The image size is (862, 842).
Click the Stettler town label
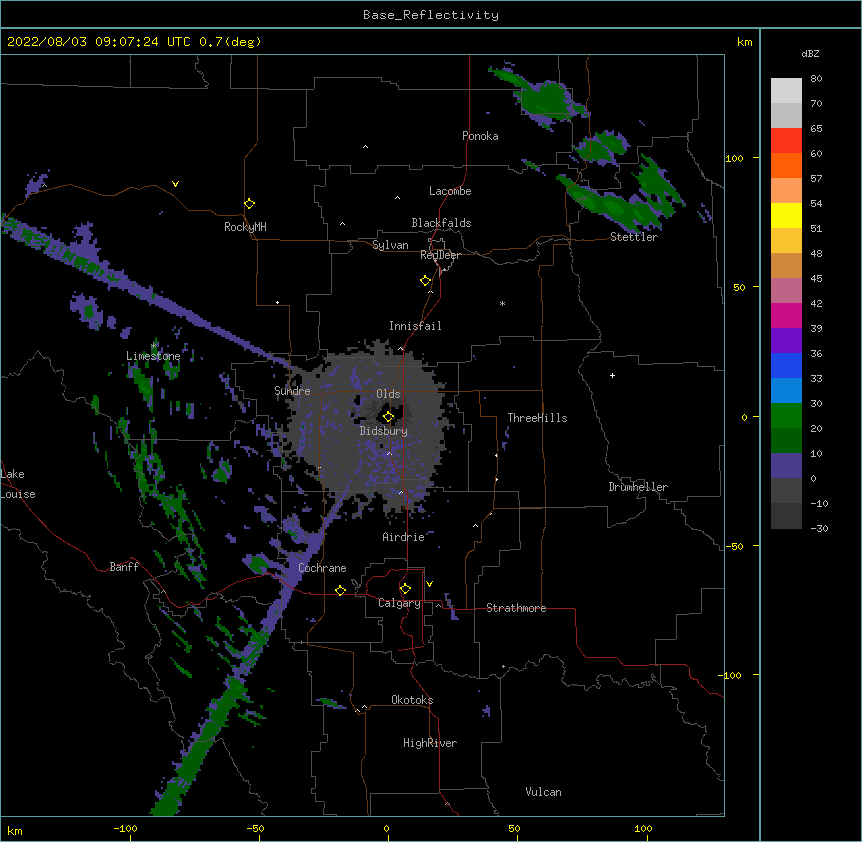click(x=634, y=237)
